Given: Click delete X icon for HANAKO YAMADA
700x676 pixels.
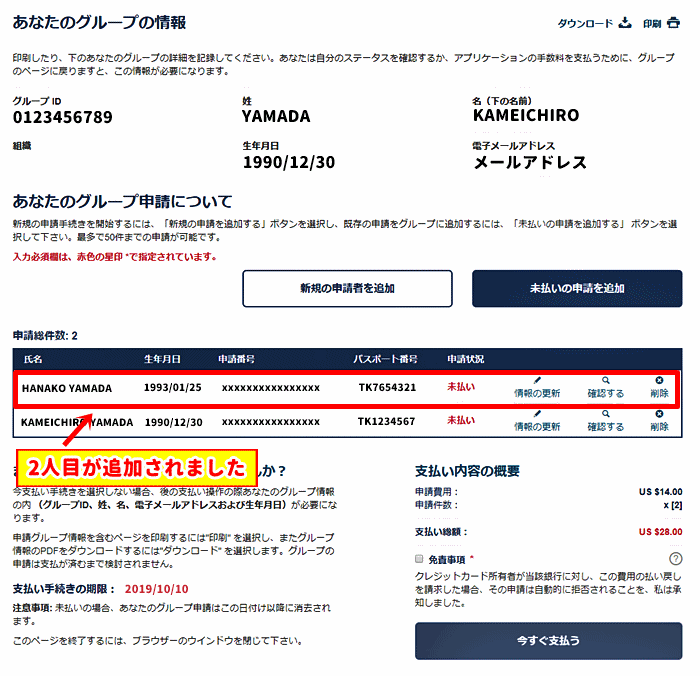Looking at the screenshot, I should pyautogui.click(x=659, y=381).
